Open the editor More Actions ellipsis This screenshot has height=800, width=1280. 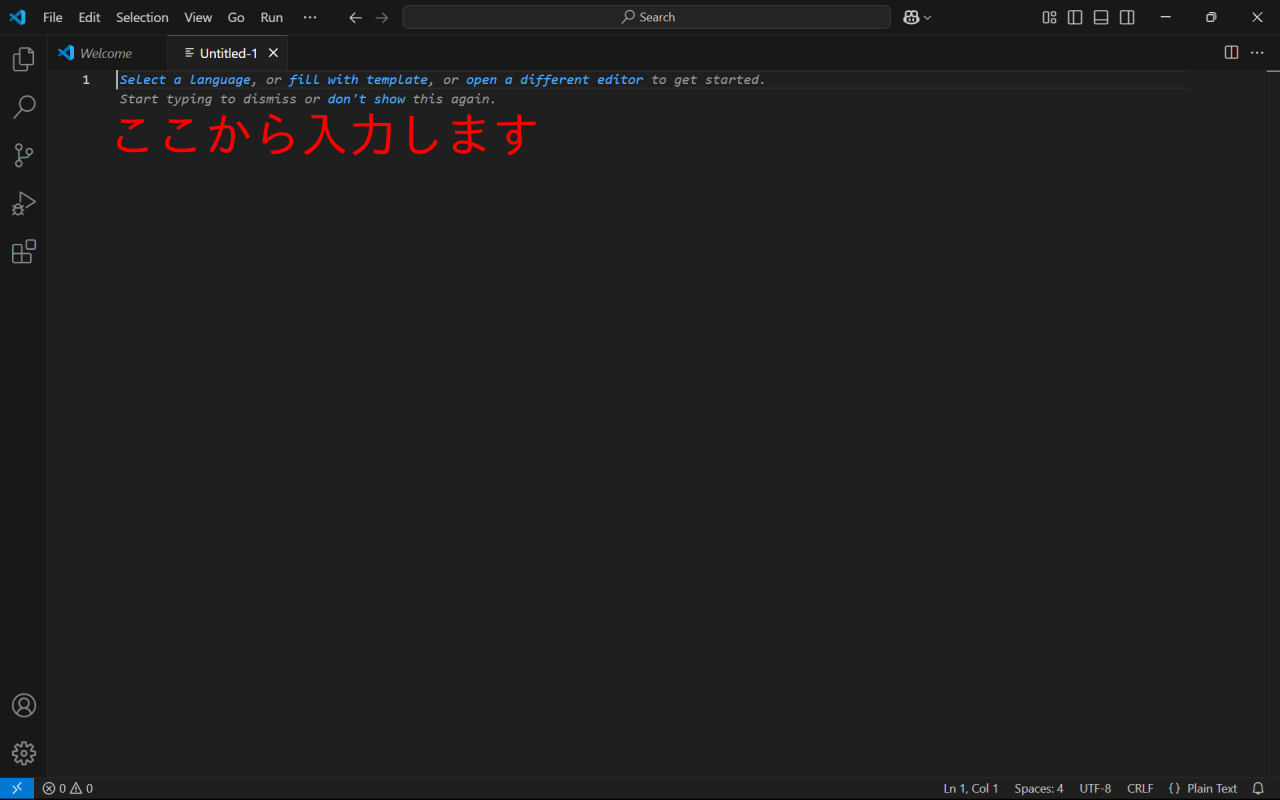[x=1257, y=53]
